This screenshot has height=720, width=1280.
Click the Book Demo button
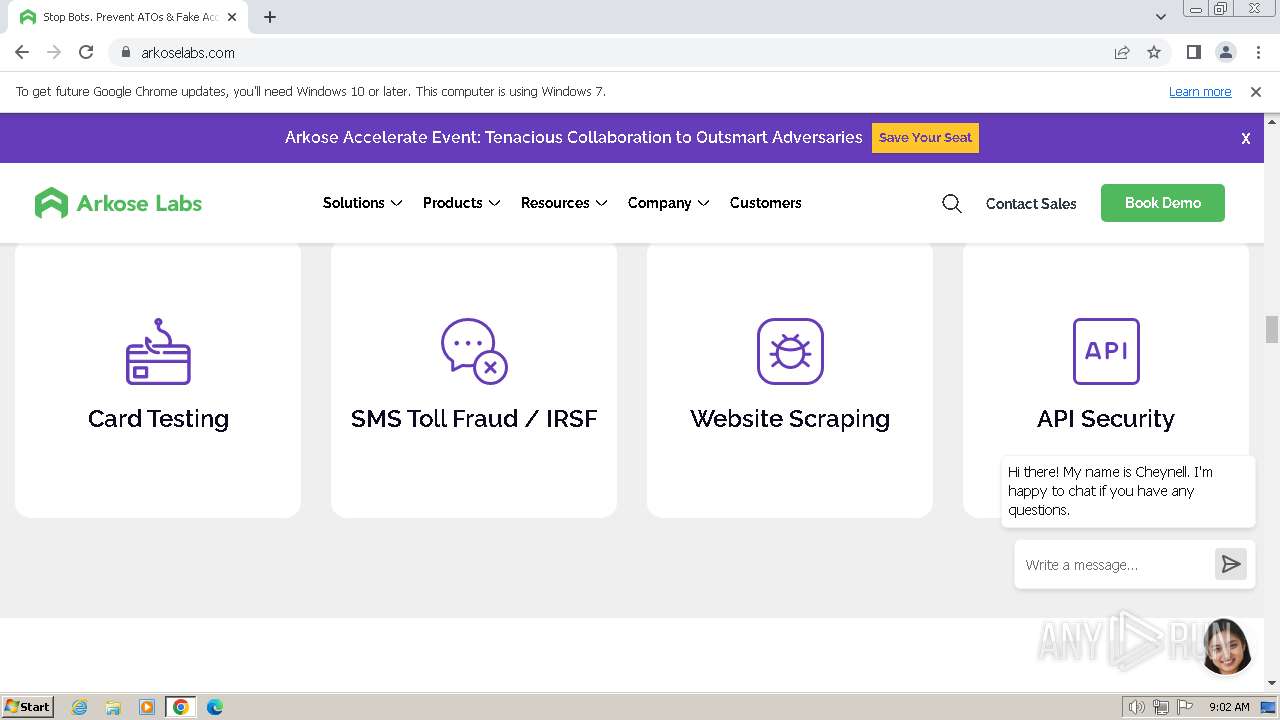(1162, 203)
